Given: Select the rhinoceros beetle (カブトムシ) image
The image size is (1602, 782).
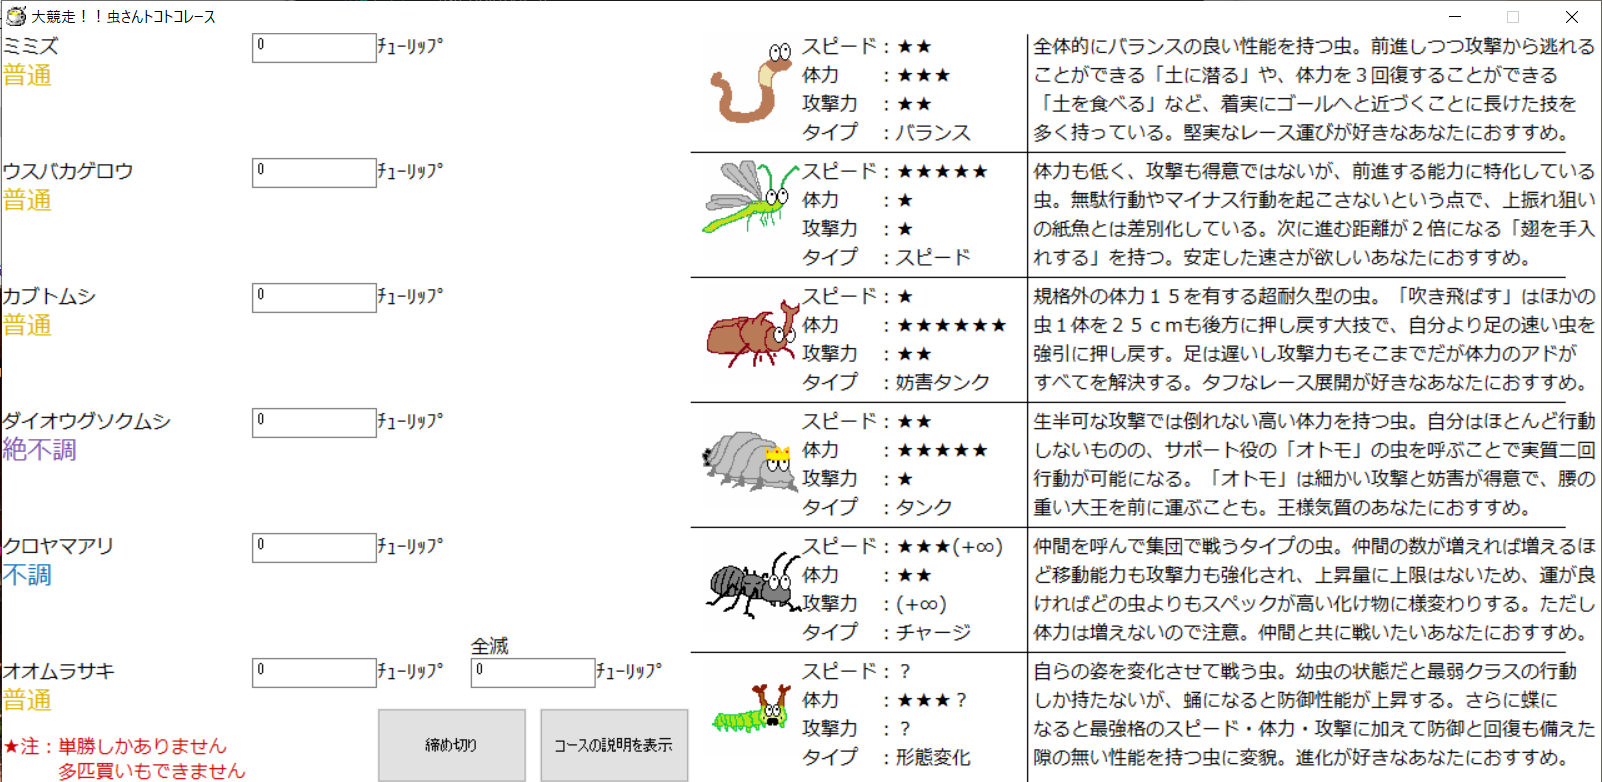Looking at the screenshot, I should click(750, 333).
